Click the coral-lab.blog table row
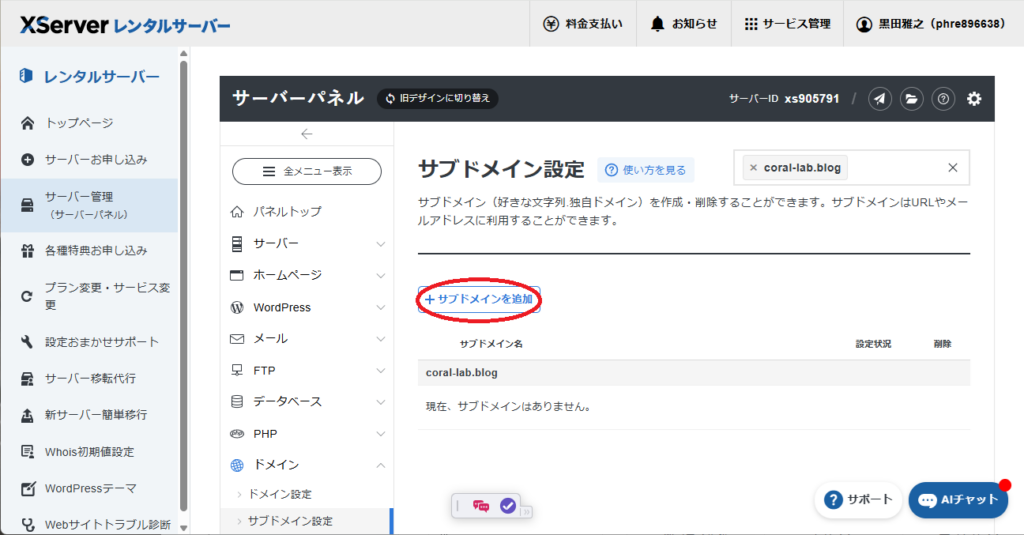This screenshot has height=535, width=1024. [x=694, y=372]
